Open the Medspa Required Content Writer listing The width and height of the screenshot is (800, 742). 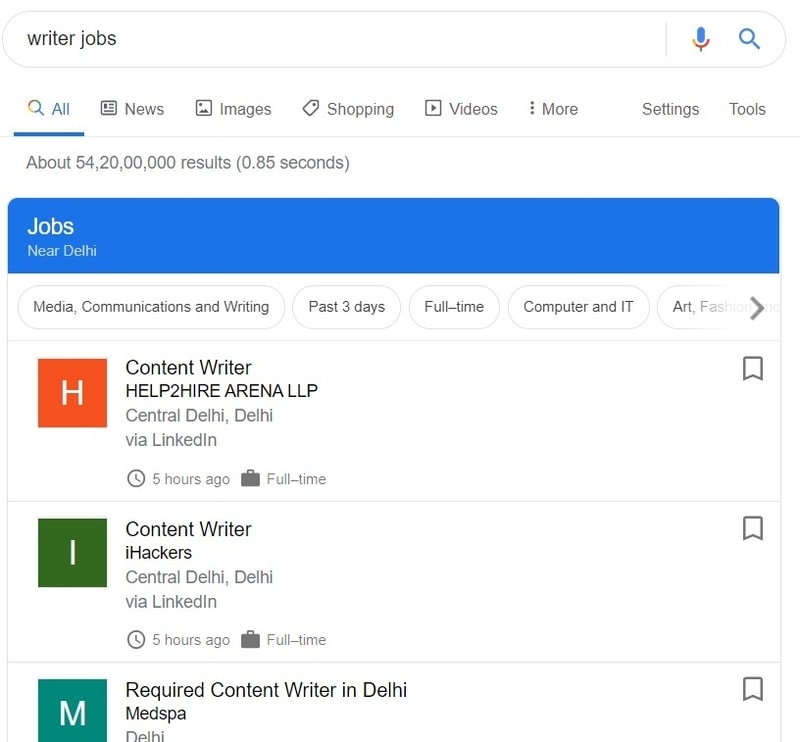(265, 690)
